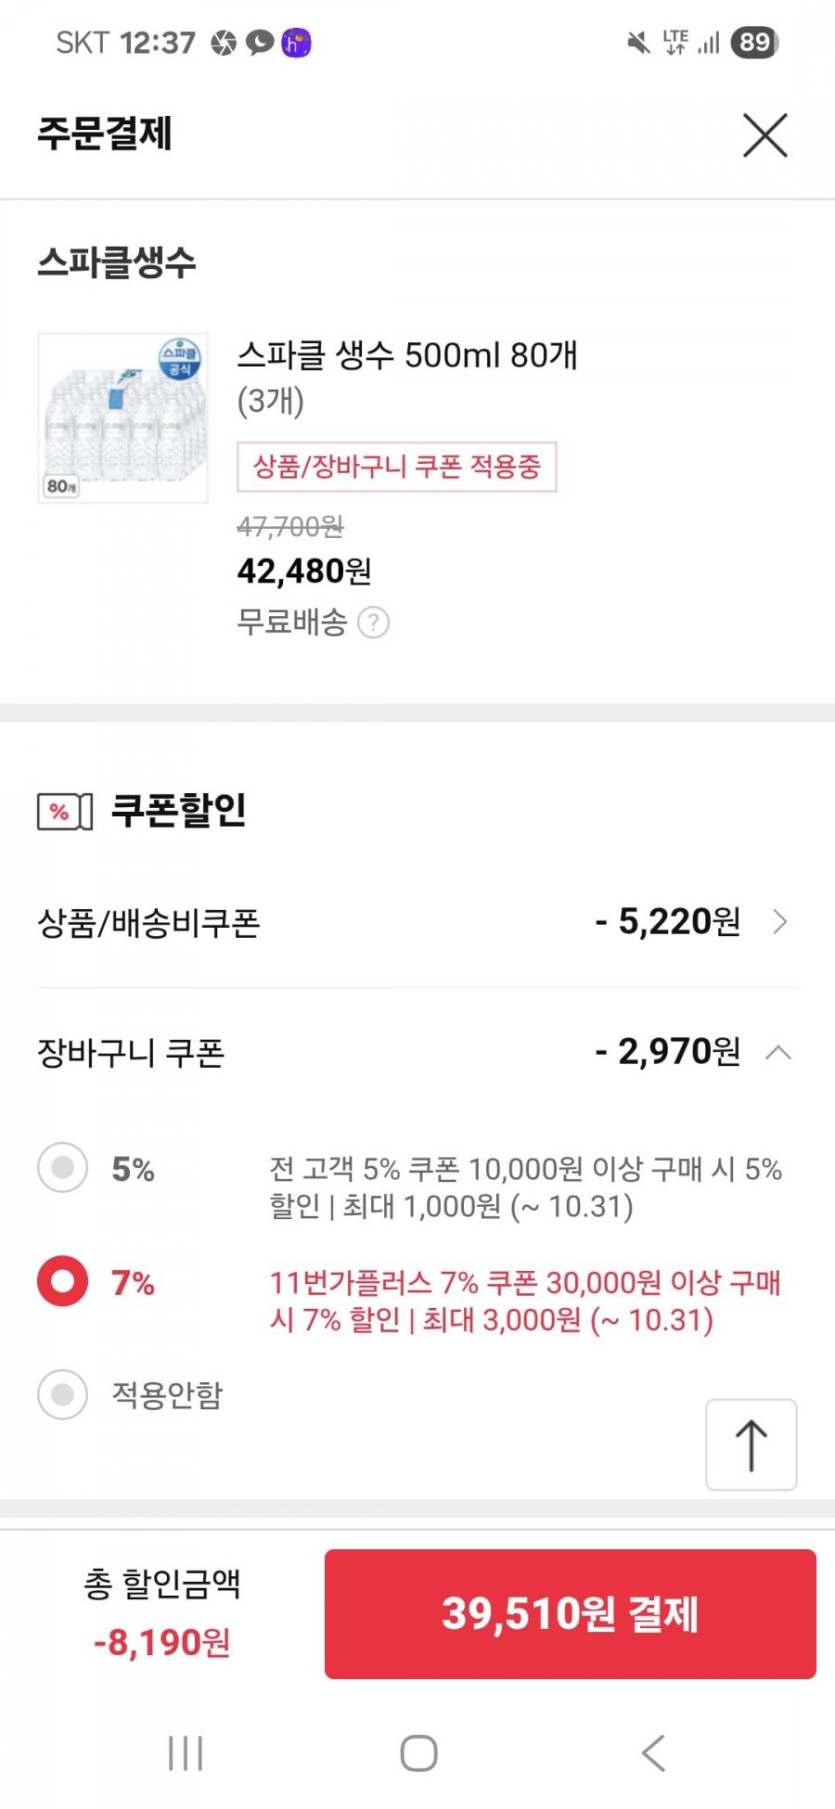Tap the 상품/장바구니 쿠폰 적용중 badge
Image resolution: width=835 pixels, height=1809 pixels.
396,467
